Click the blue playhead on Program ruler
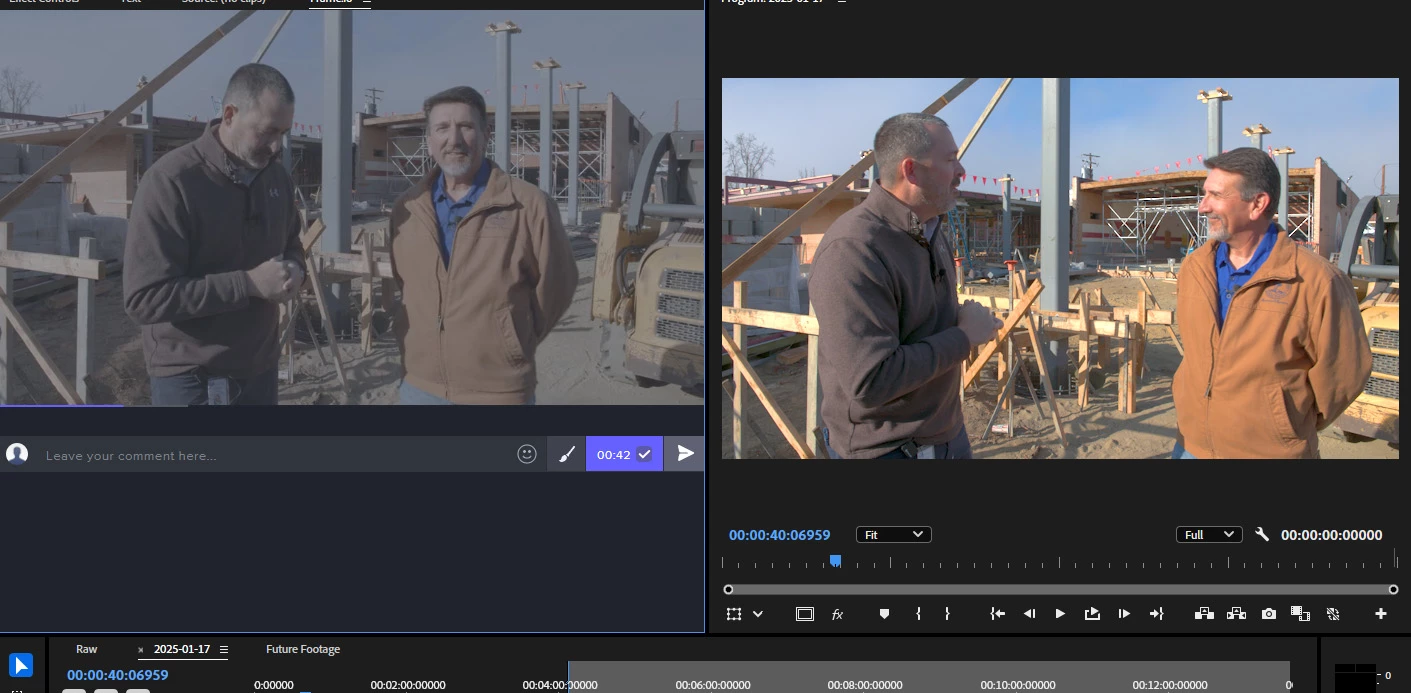The width and height of the screenshot is (1411, 693). pyautogui.click(x=835, y=561)
